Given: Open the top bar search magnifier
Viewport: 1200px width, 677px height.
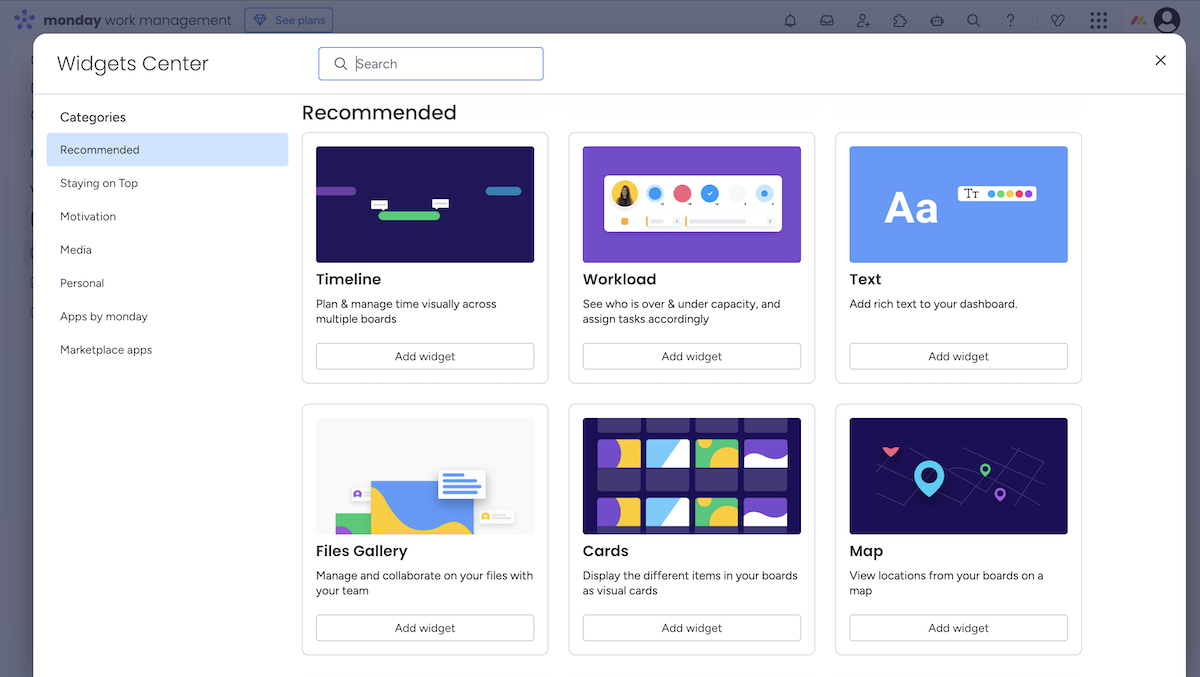Looking at the screenshot, I should click(x=973, y=19).
